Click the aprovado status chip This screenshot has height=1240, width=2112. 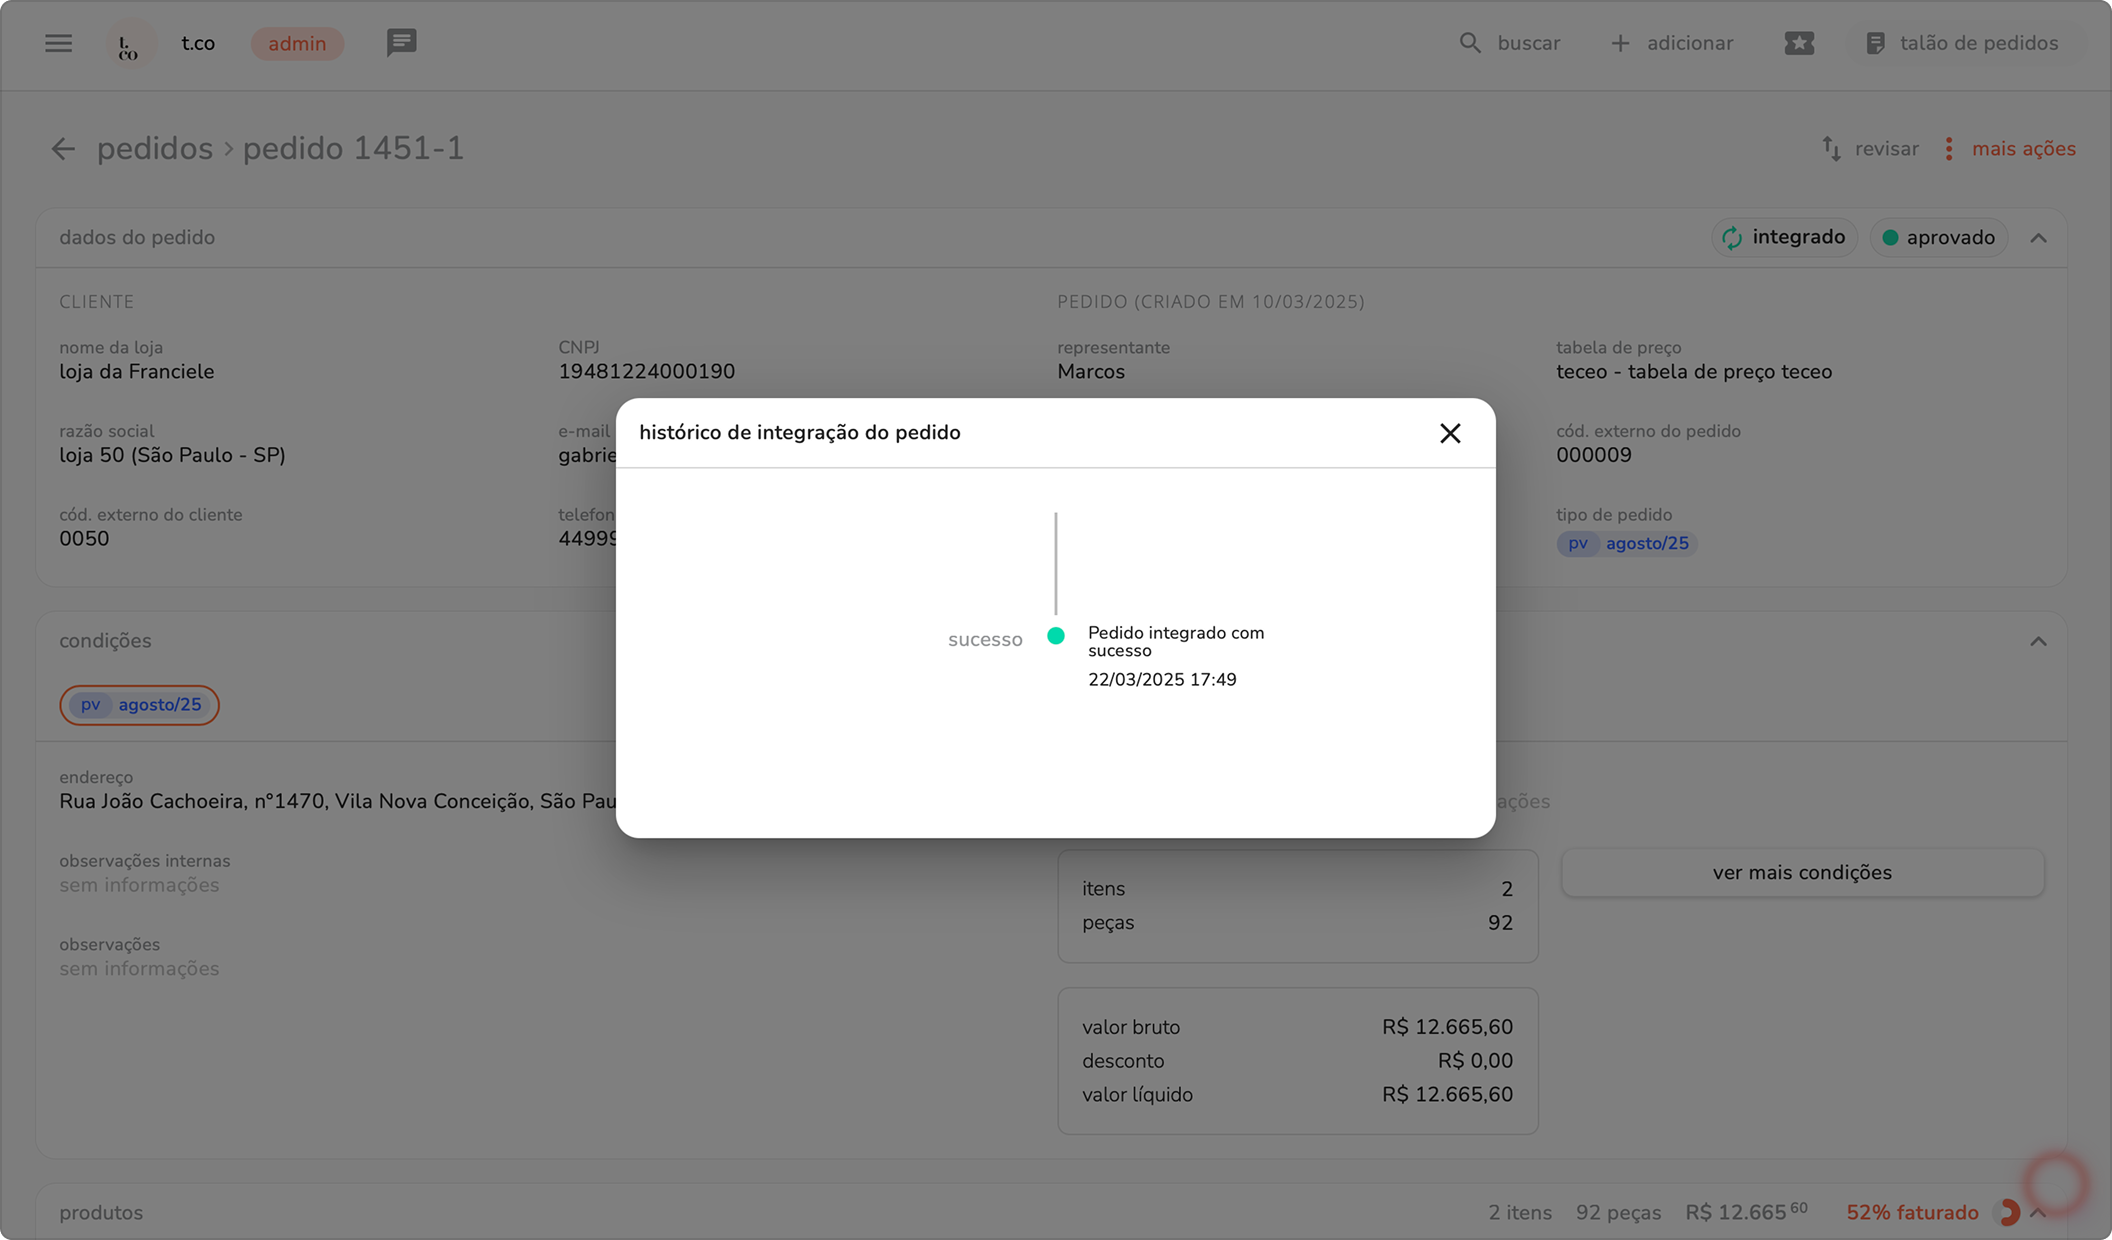click(x=1938, y=238)
